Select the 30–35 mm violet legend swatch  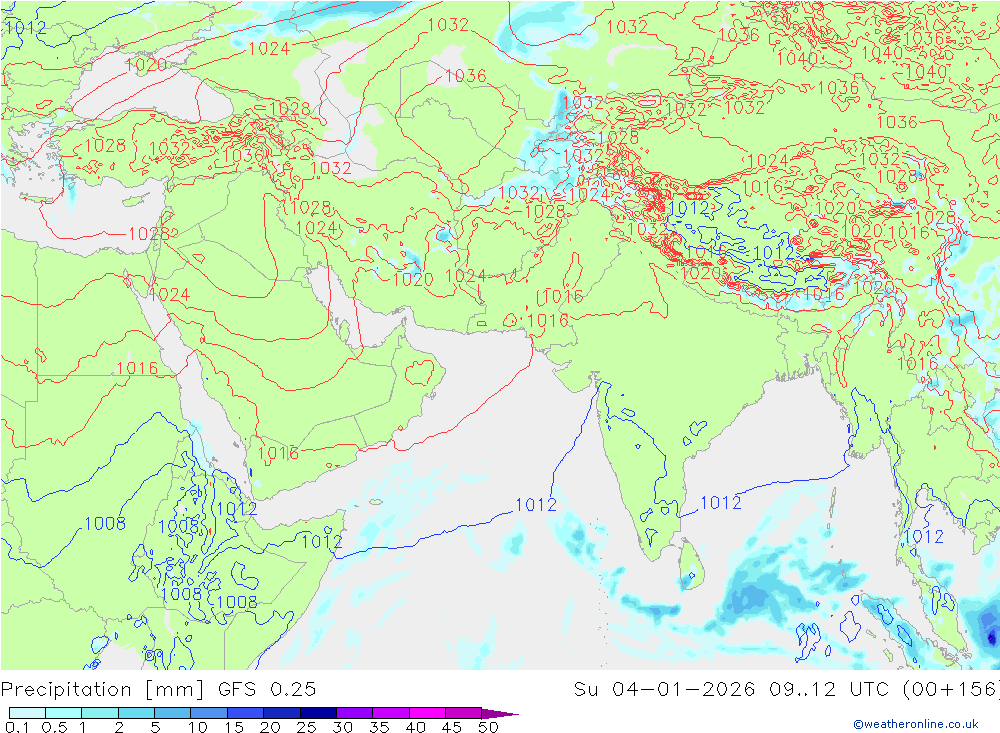355,713
